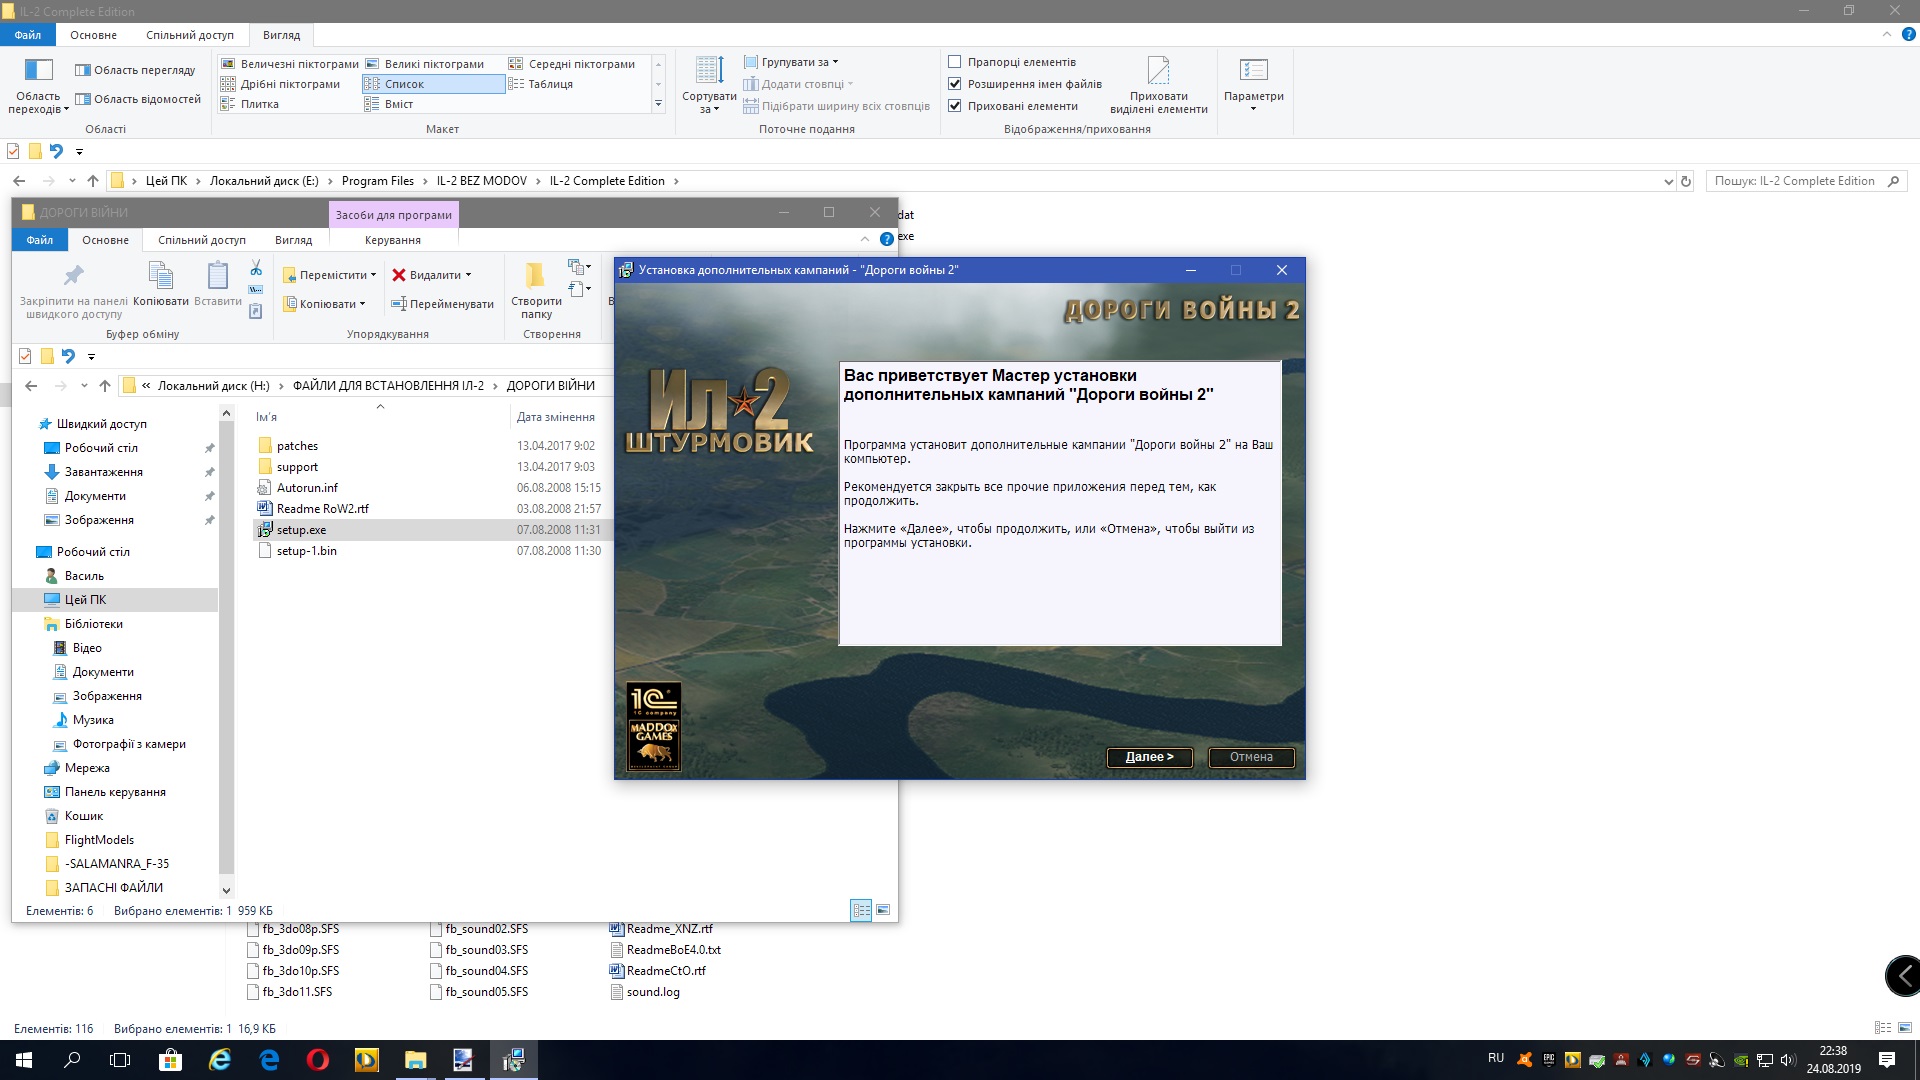Open the Керування tab in ДОРОГИ ВІЙНИ window
The width and height of the screenshot is (1920, 1080).
[x=392, y=240]
